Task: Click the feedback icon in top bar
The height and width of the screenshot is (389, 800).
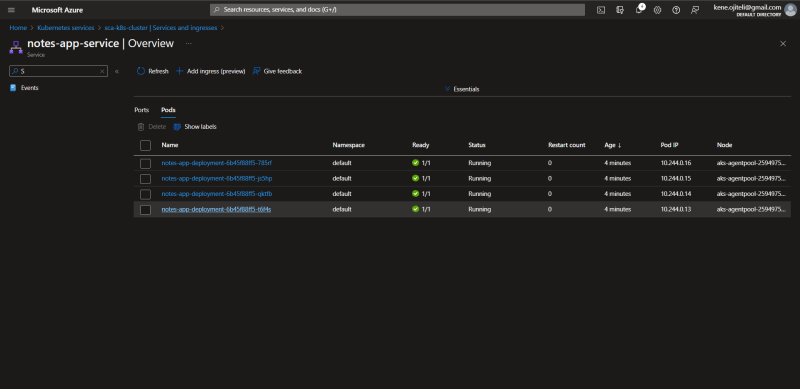Action: 694,10
